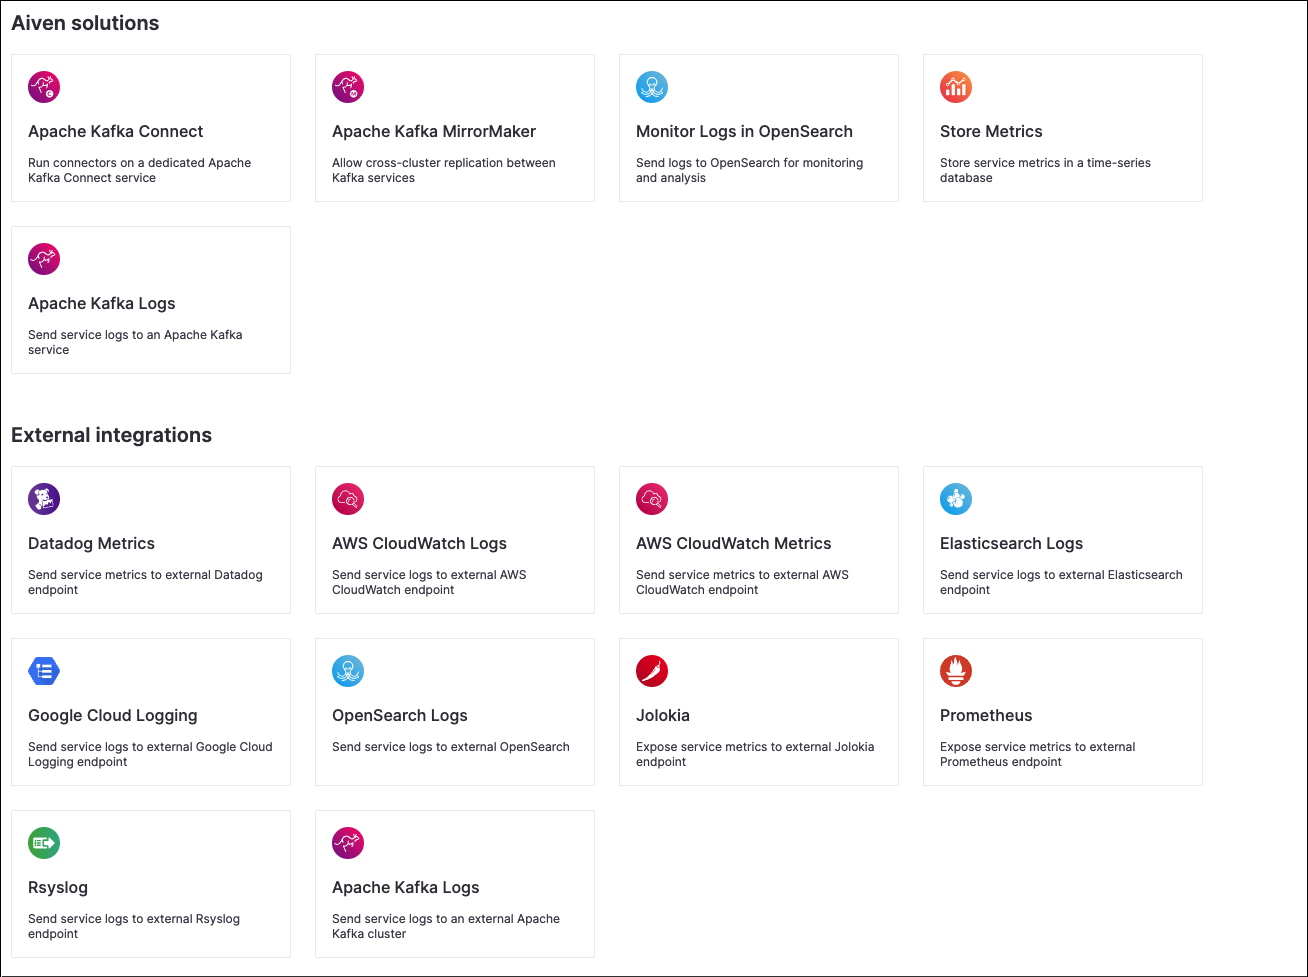This screenshot has width=1308, height=977.
Task: Click the Rsyslog integration card
Action: (x=150, y=883)
